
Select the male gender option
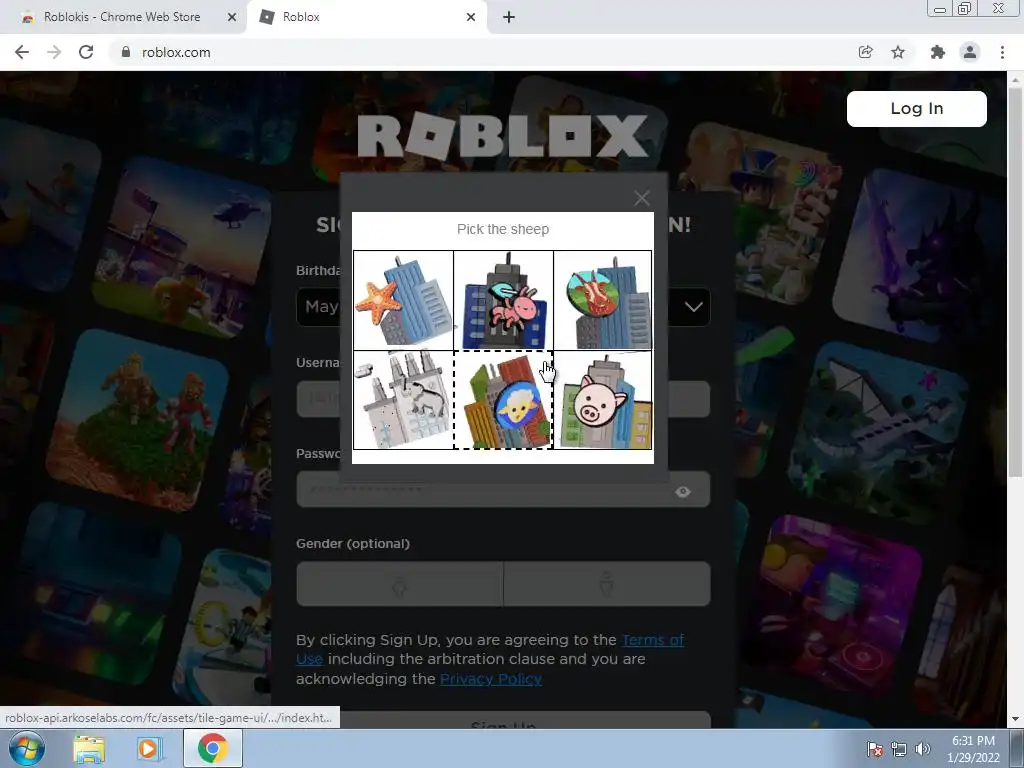tap(607, 584)
